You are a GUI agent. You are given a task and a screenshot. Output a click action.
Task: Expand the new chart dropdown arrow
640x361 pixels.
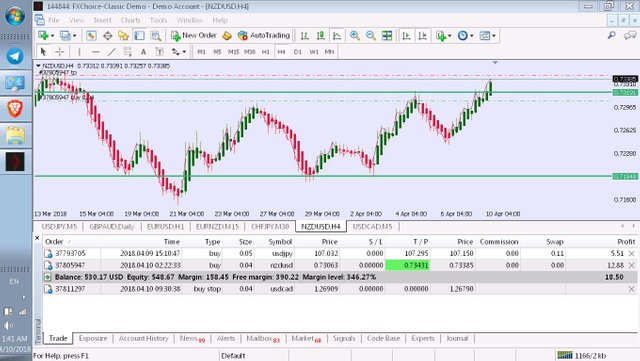(52, 36)
